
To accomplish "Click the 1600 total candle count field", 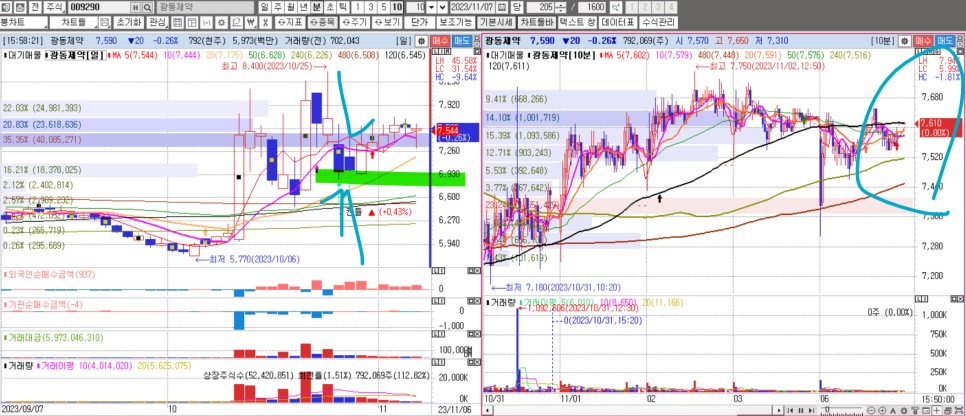I will (592, 7).
